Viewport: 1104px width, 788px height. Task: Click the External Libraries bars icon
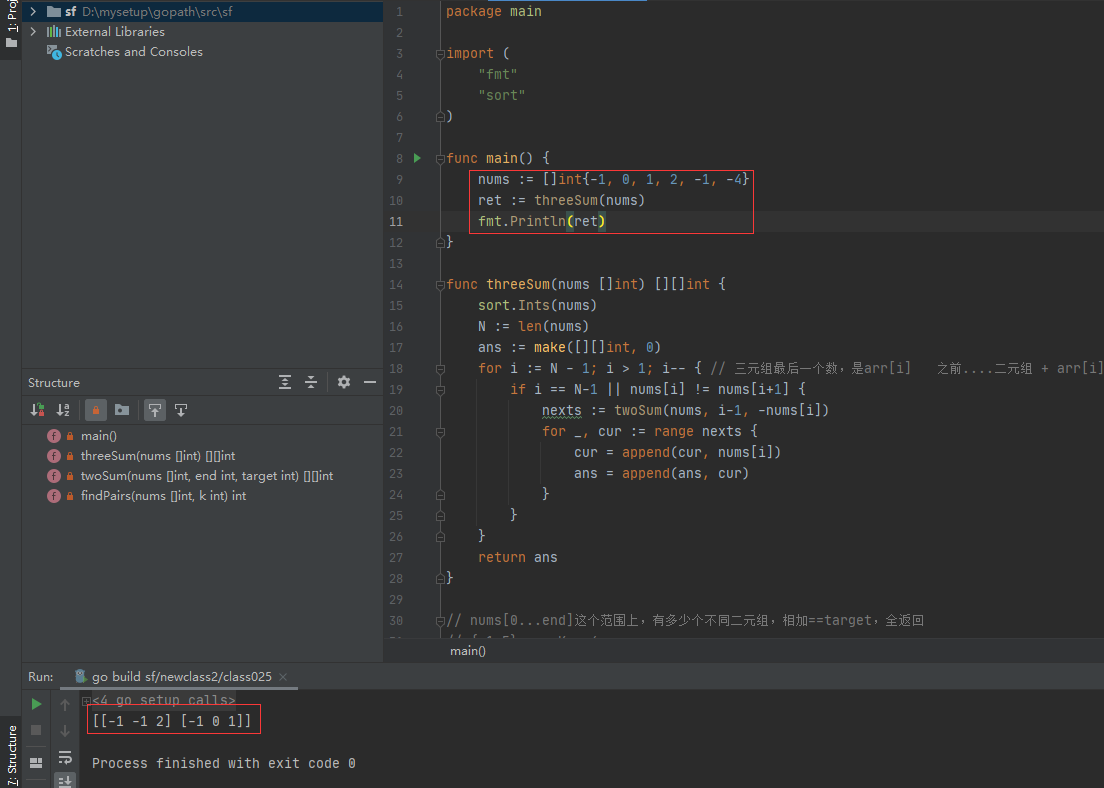(54, 32)
